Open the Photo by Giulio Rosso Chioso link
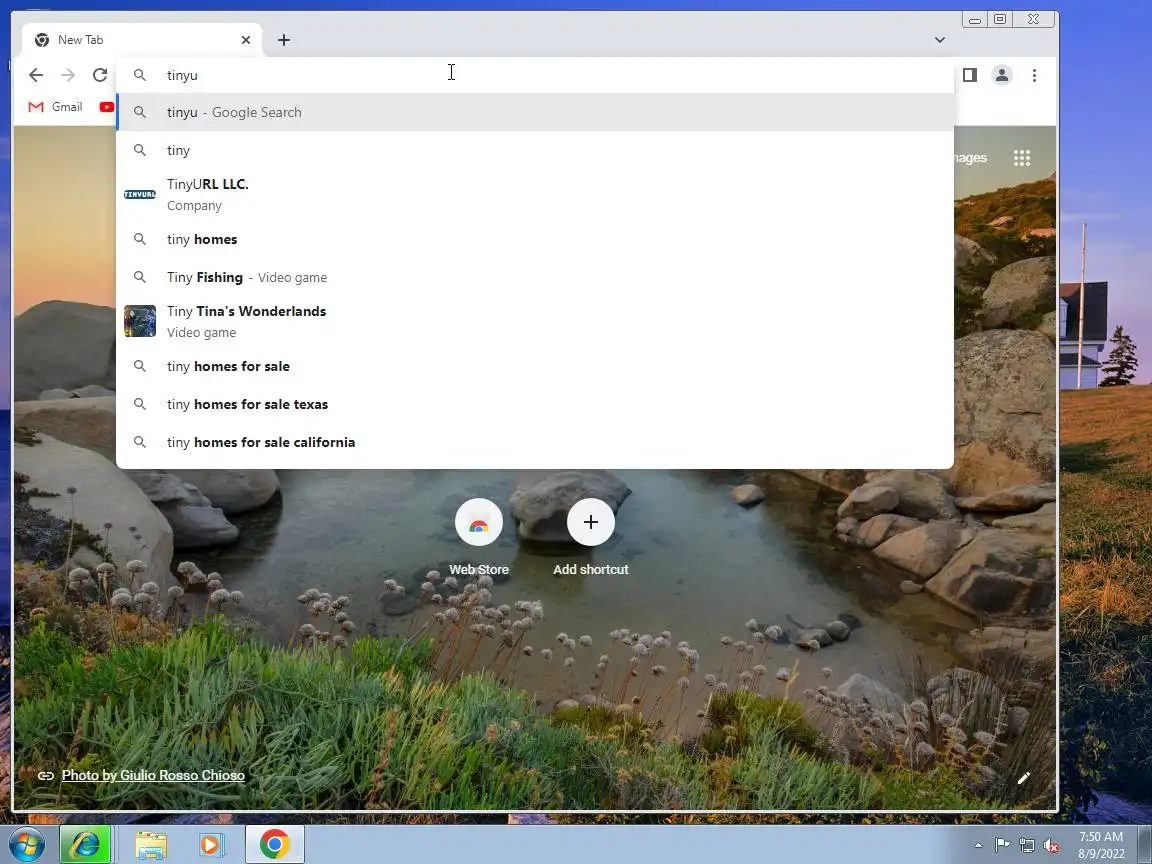This screenshot has width=1152, height=864. pyautogui.click(x=153, y=775)
